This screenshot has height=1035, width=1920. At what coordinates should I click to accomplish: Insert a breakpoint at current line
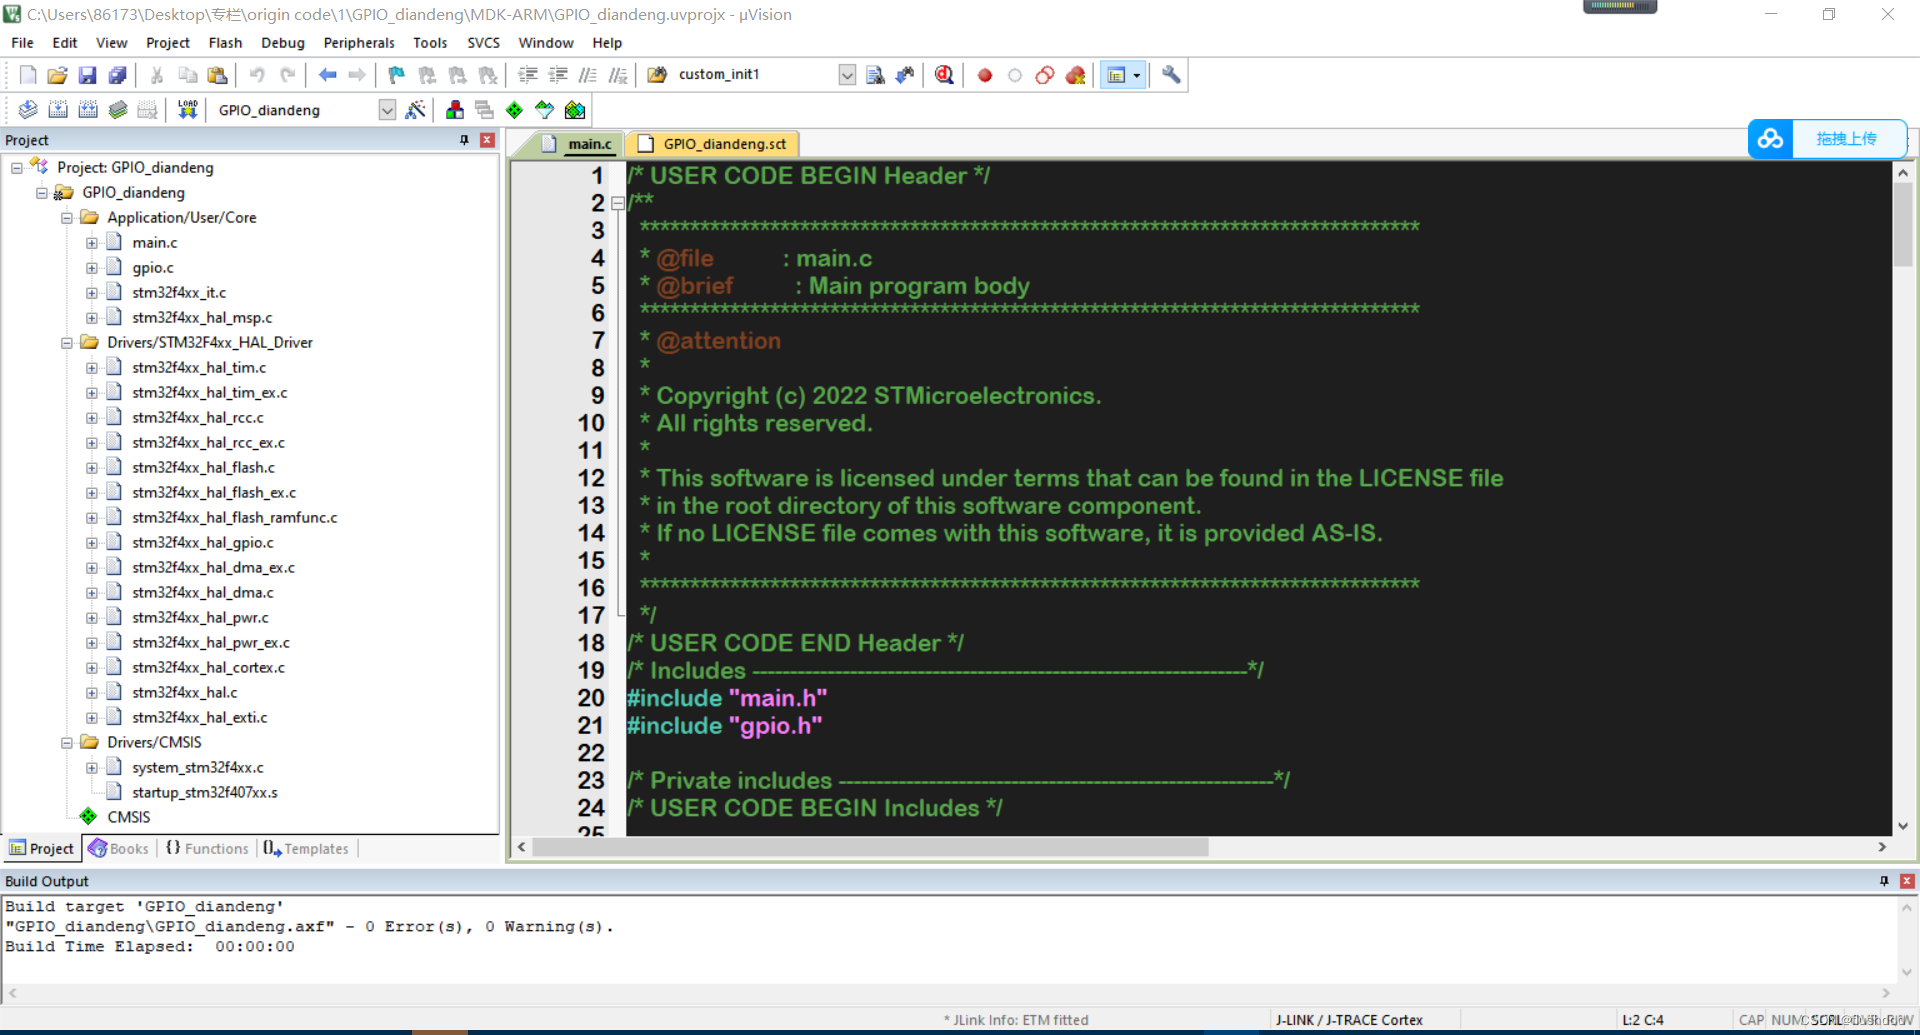pos(984,75)
